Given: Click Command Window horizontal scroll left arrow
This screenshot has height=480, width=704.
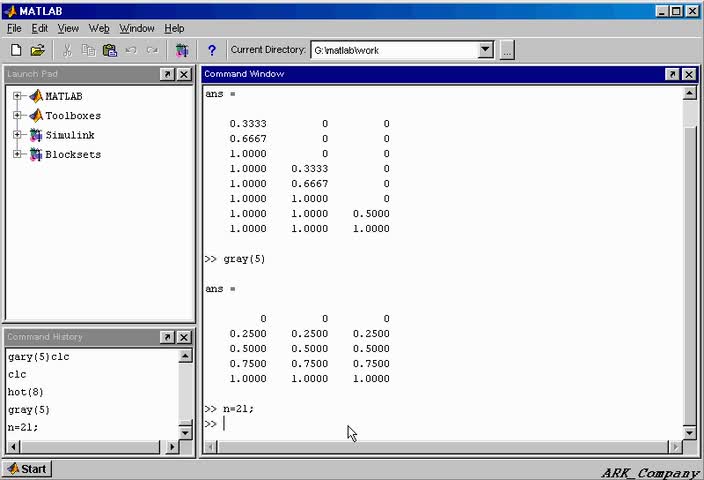Looking at the screenshot, I should 211,447.
